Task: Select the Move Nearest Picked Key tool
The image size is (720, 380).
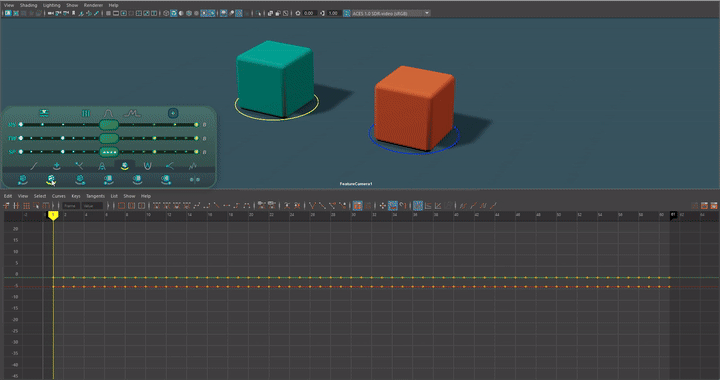Action: [6, 206]
